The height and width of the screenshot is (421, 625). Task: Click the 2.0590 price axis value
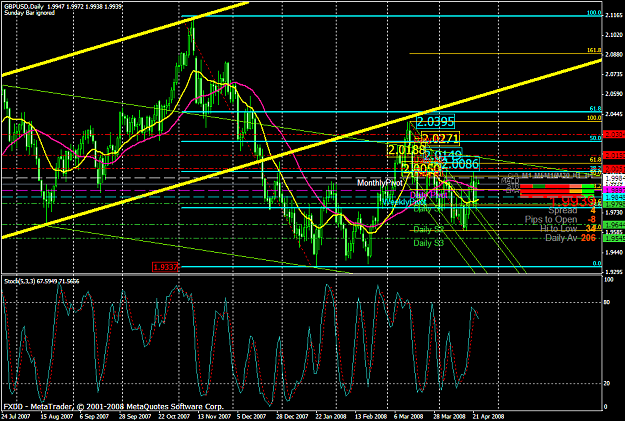click(614, 94)
